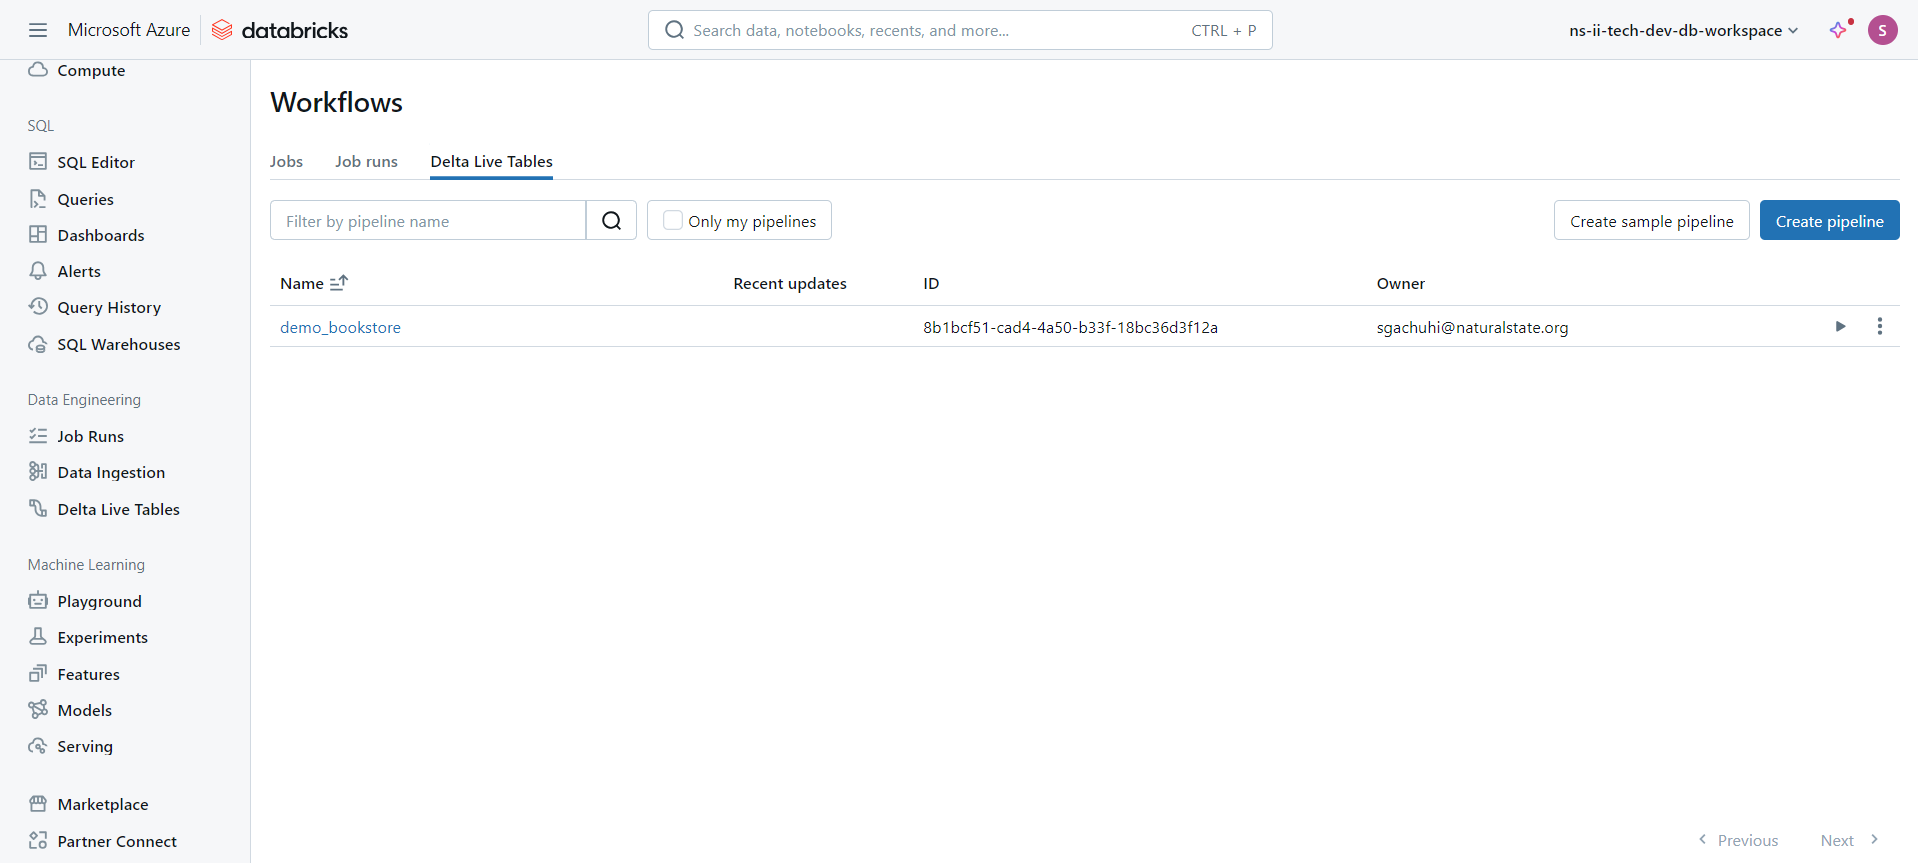Select the pipeline ID 8b1bcf51-cad4-4a50-b33f-18bc36d3f12a

coord(1070,327)
